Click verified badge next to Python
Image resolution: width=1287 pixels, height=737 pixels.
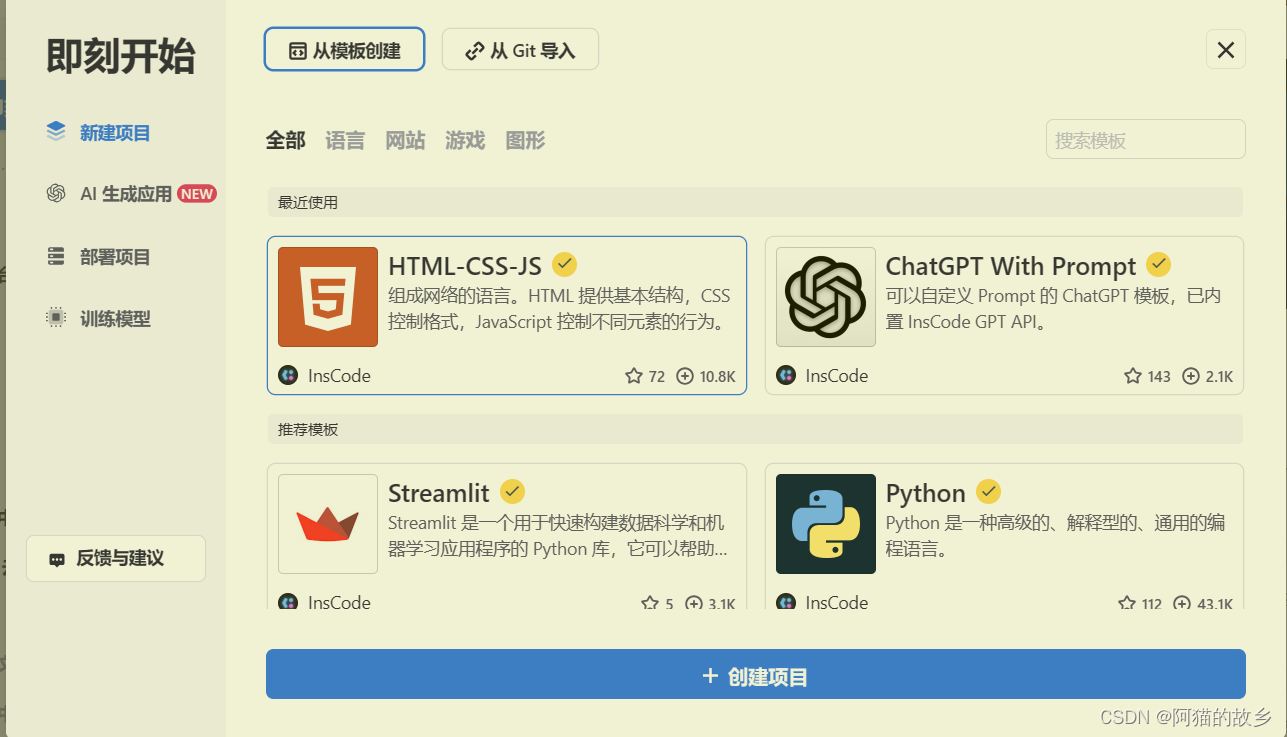click(x=988, y=492)
